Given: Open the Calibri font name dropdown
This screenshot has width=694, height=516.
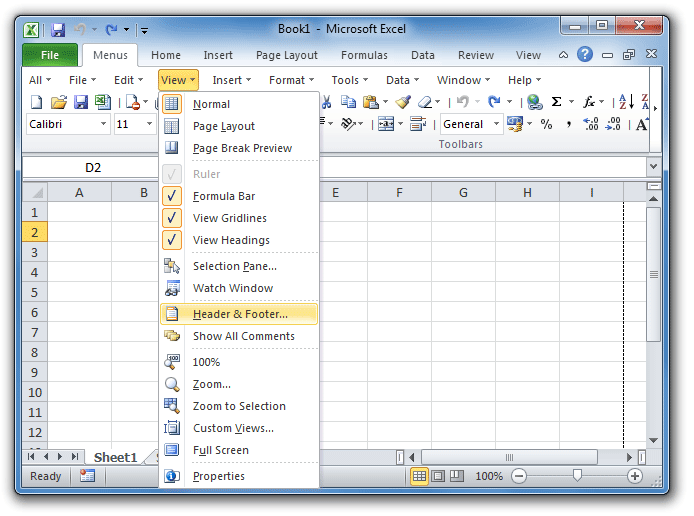Looking at the screenshot, I should [102, 125].
